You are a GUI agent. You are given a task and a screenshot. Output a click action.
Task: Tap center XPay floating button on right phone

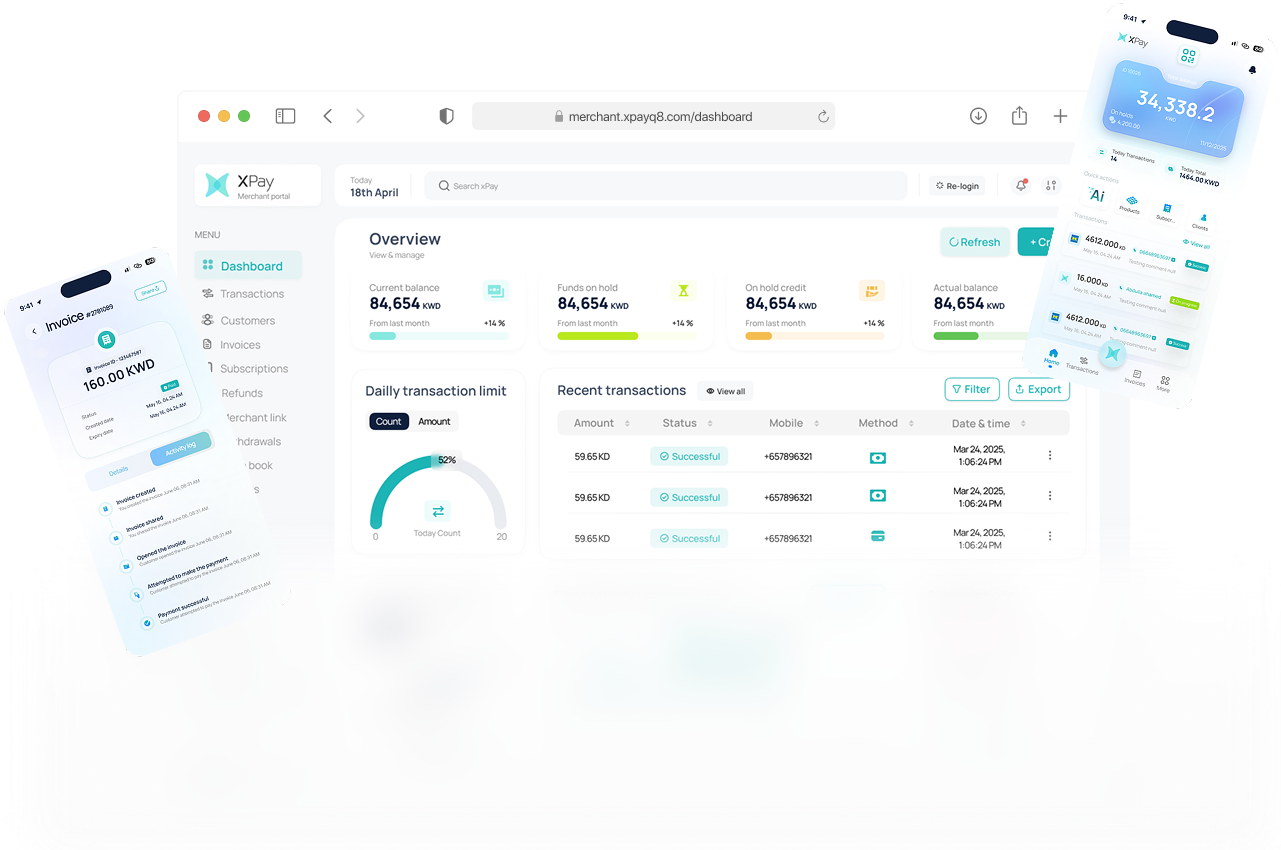[x=1112, y=353]
